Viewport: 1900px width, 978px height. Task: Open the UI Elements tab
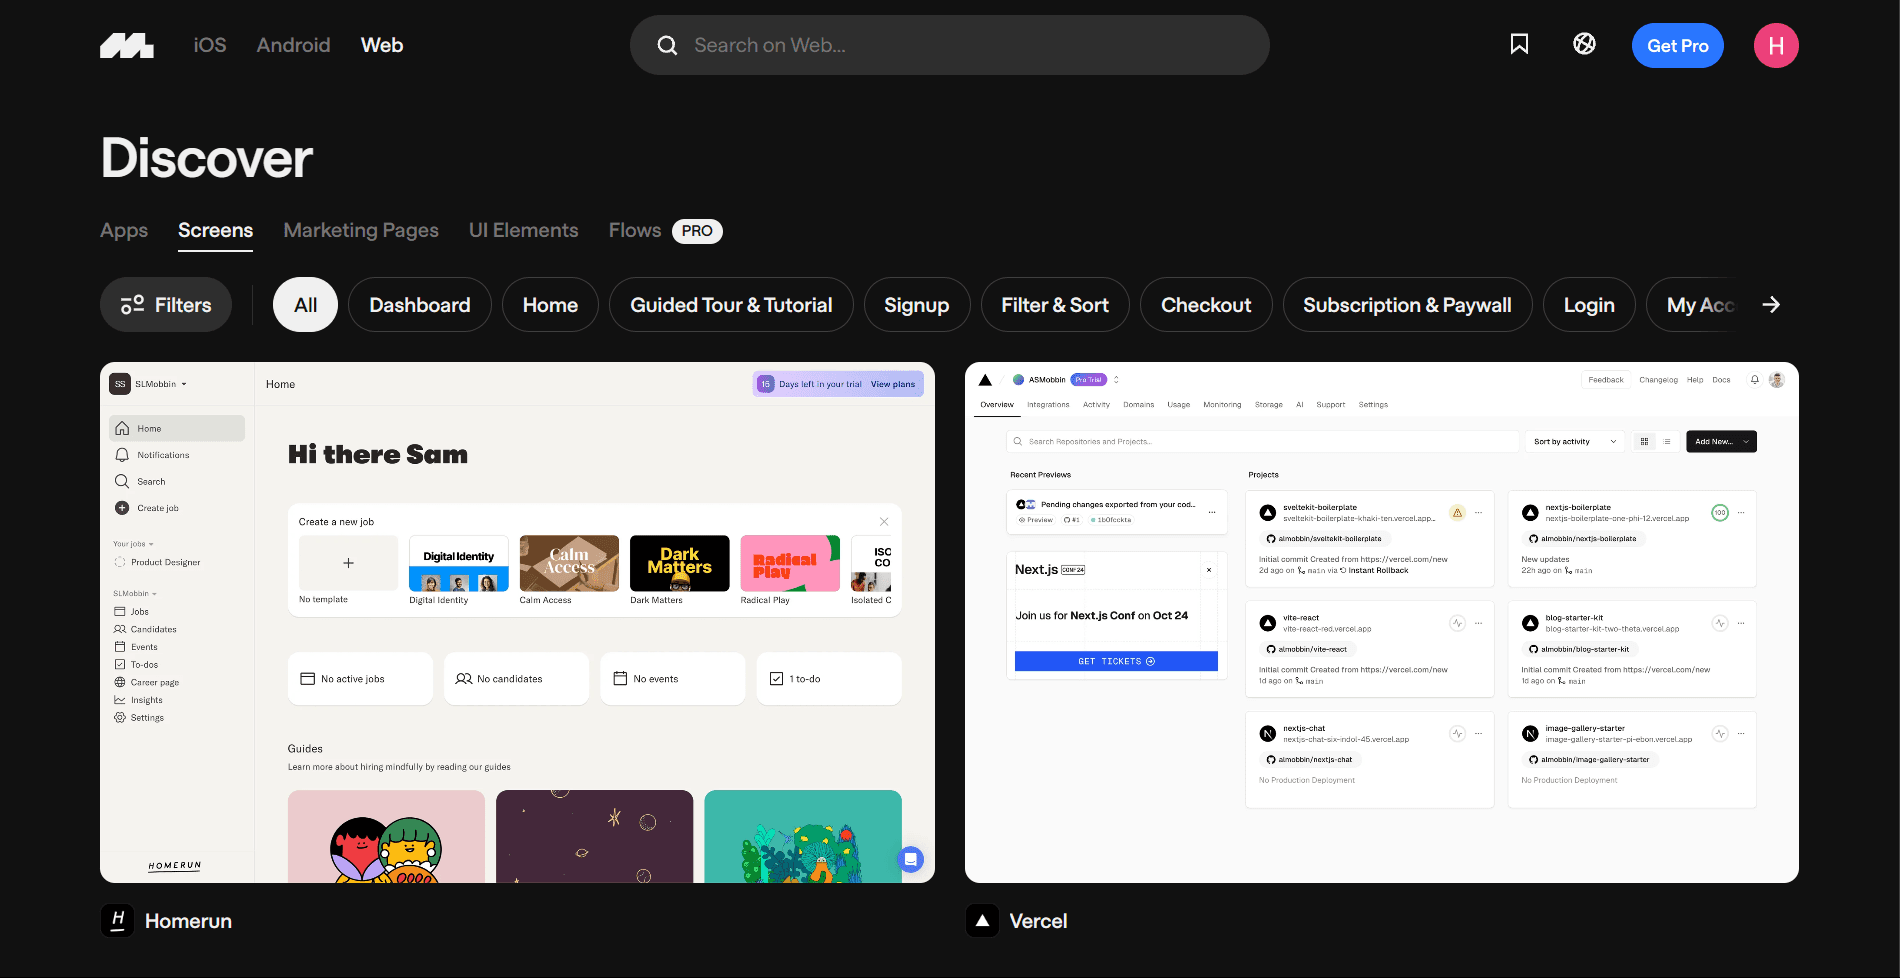(x=523, y=230)
